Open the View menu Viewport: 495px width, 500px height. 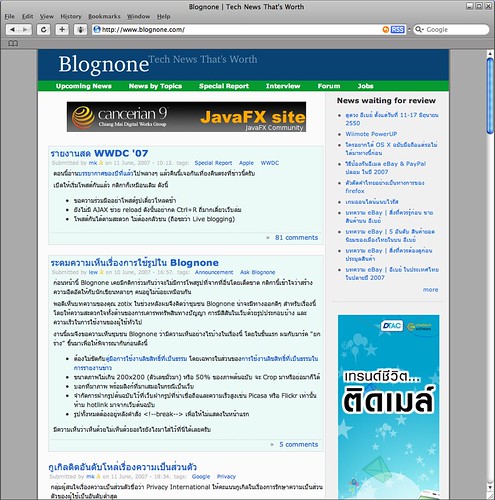47,16
